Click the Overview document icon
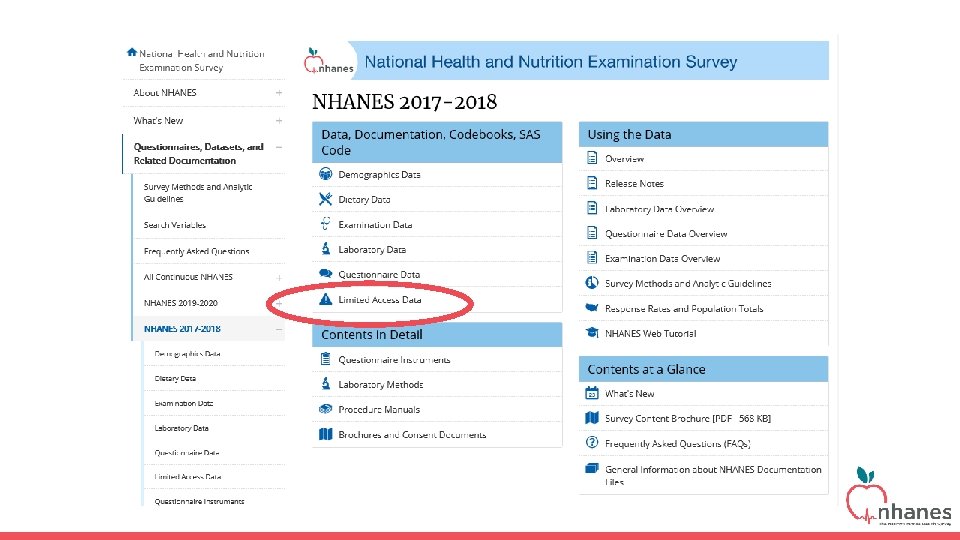The width and height of the screenshot is (960, 540). click(592, 158)
